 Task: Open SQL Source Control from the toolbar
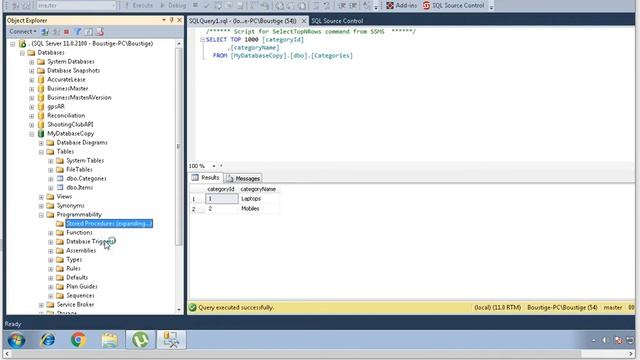click(x=453, y=5)
